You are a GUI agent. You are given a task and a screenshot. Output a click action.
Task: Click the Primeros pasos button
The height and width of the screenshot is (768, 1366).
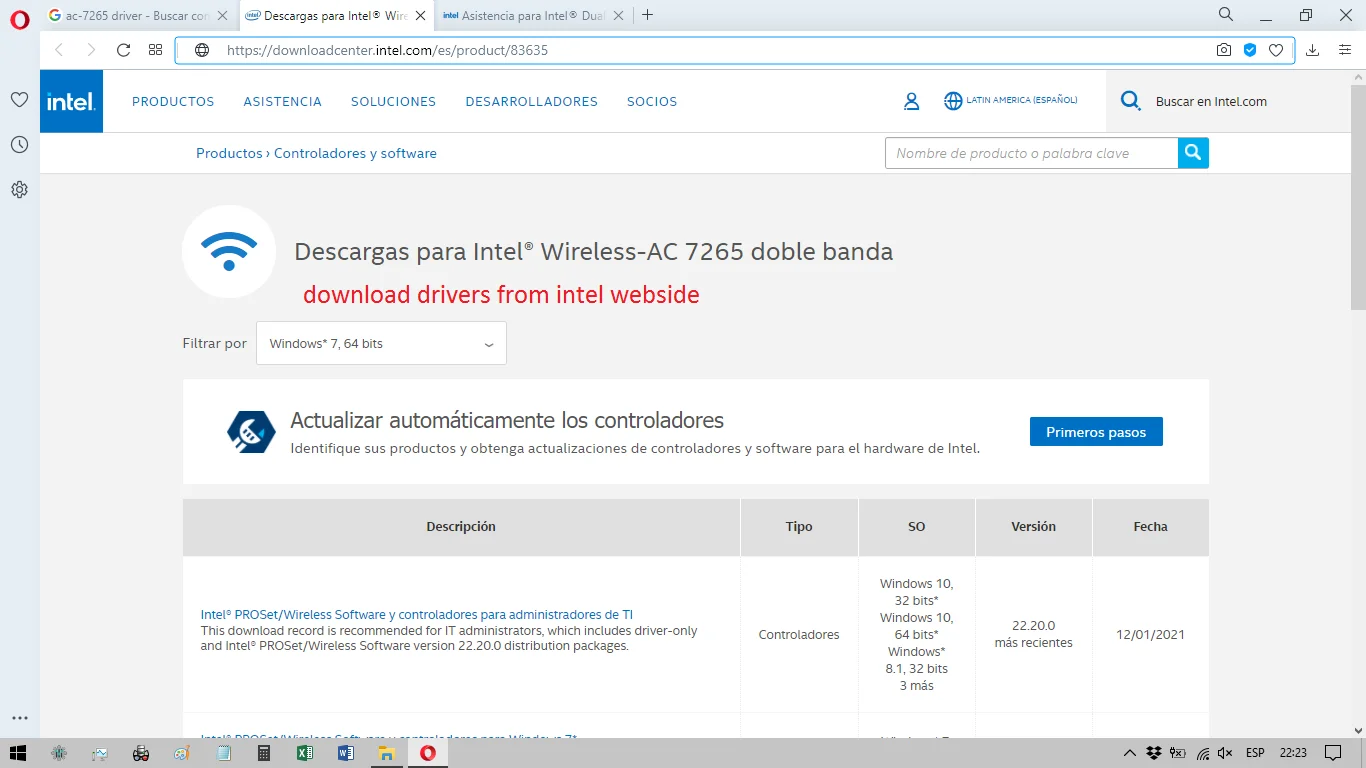[1096, 432]
